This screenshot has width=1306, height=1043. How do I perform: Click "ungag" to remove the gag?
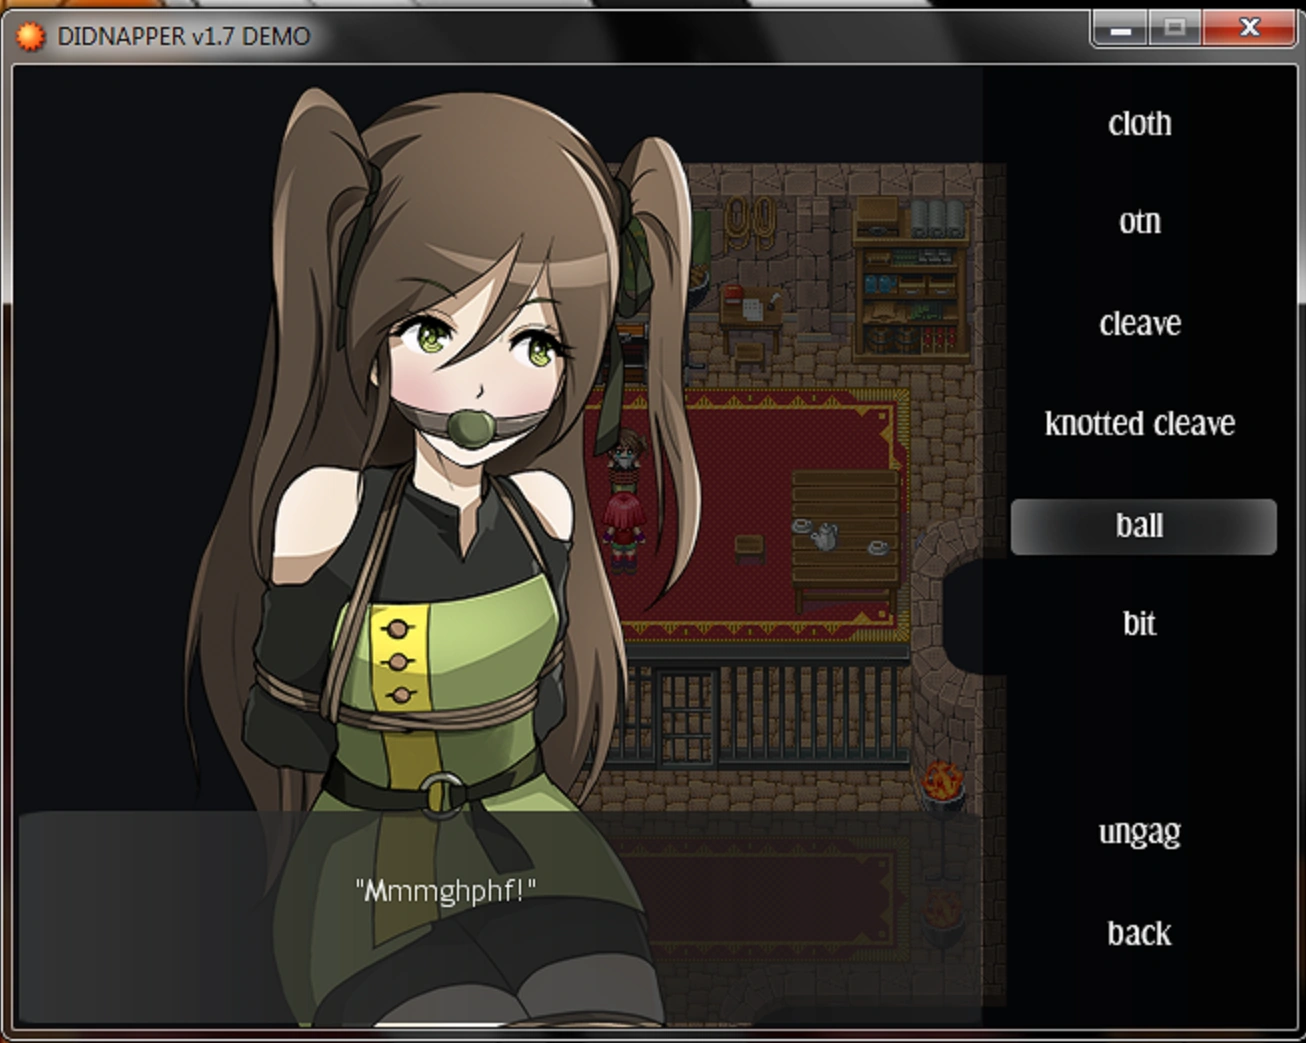[1139, 831]
